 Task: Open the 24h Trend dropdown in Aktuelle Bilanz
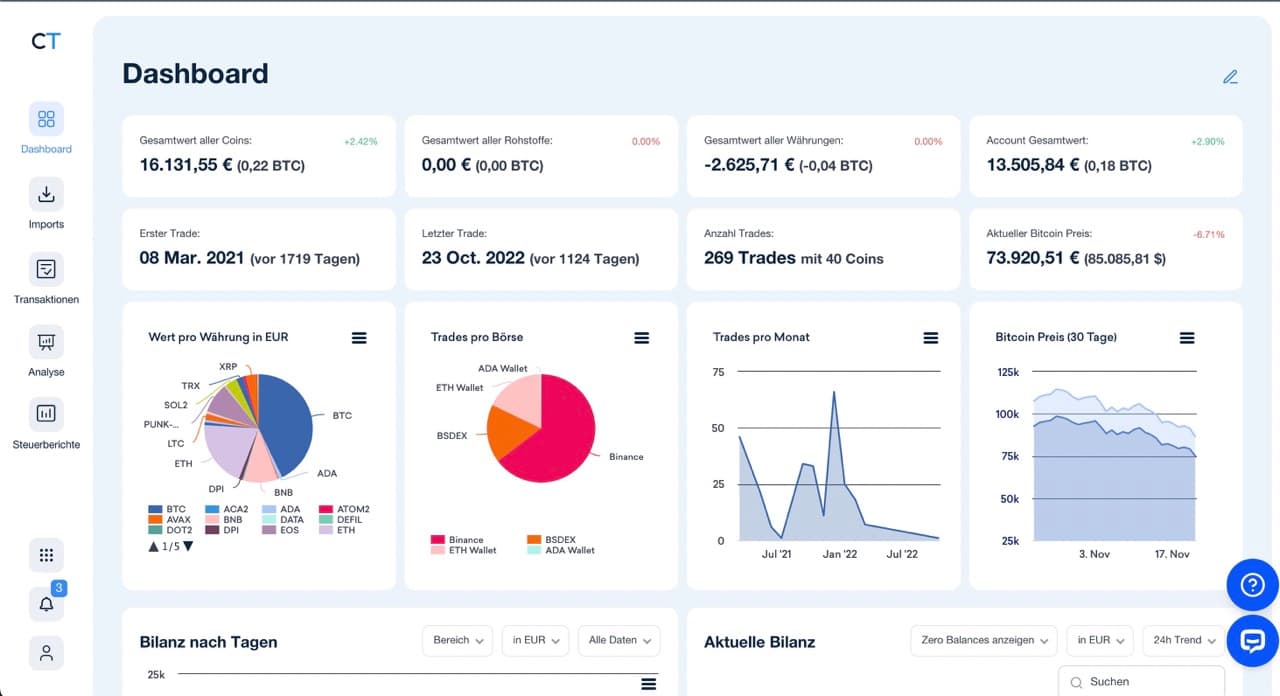(1182, 640)
